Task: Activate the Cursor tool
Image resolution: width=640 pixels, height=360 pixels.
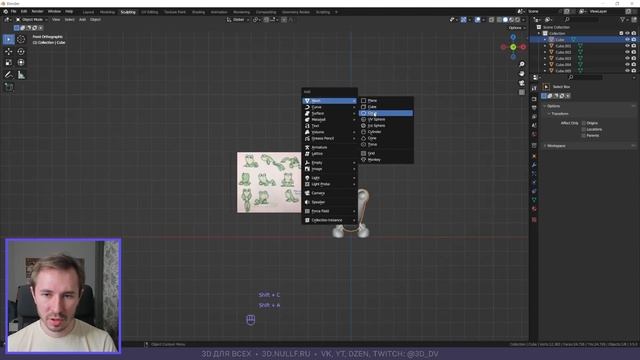Action: [21, 39]
